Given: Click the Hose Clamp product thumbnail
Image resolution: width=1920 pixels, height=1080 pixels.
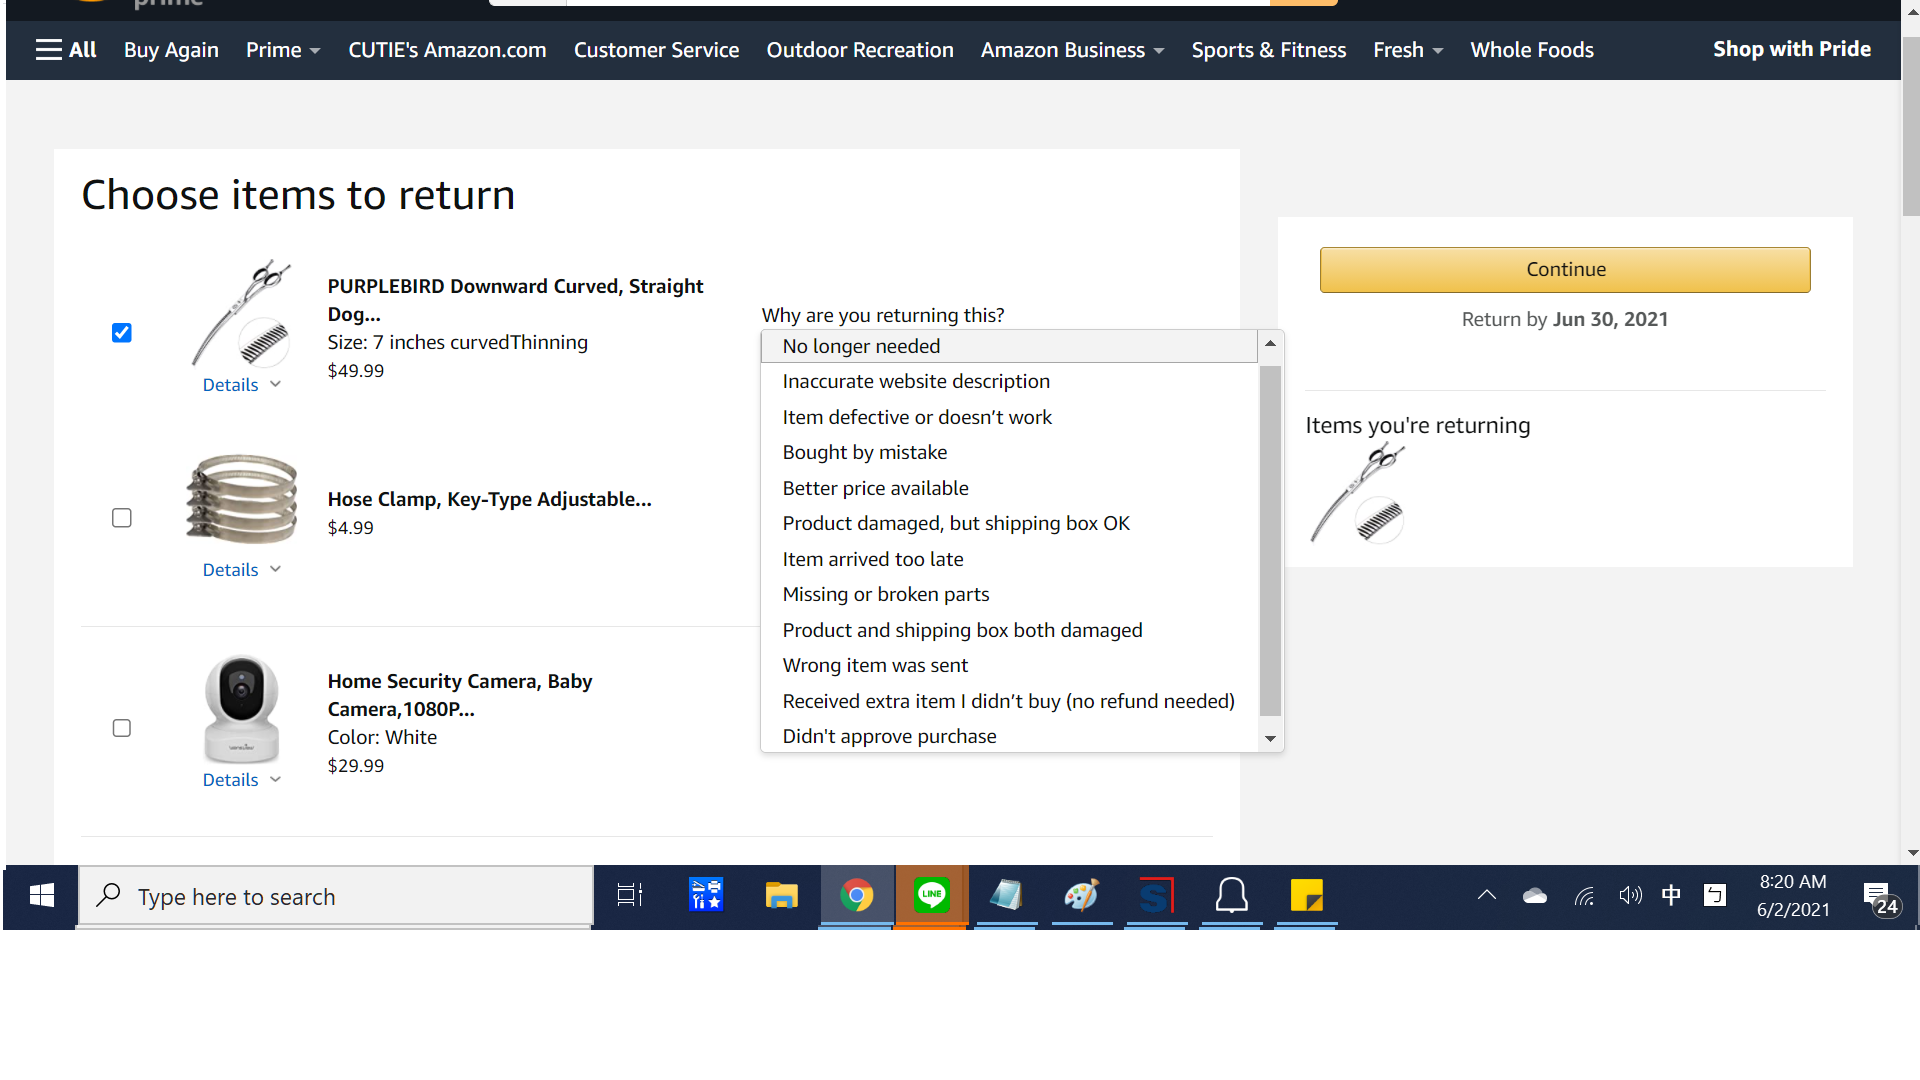Looking at the screenshot, I should click(x=241, y=499).
